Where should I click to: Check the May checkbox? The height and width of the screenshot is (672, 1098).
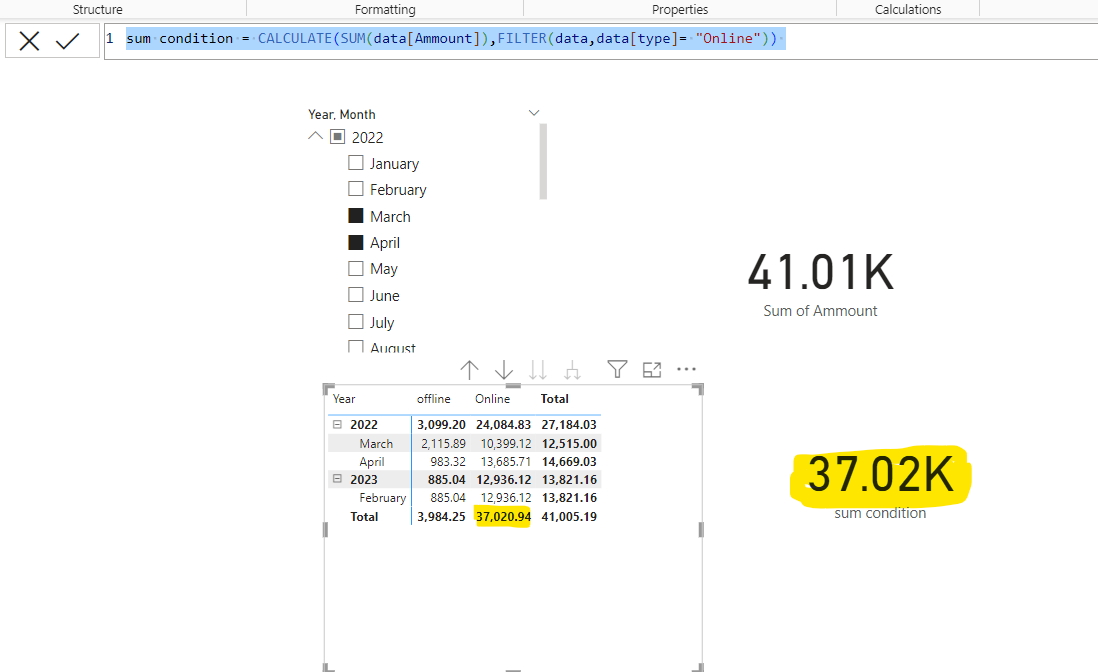coord(356,268)
